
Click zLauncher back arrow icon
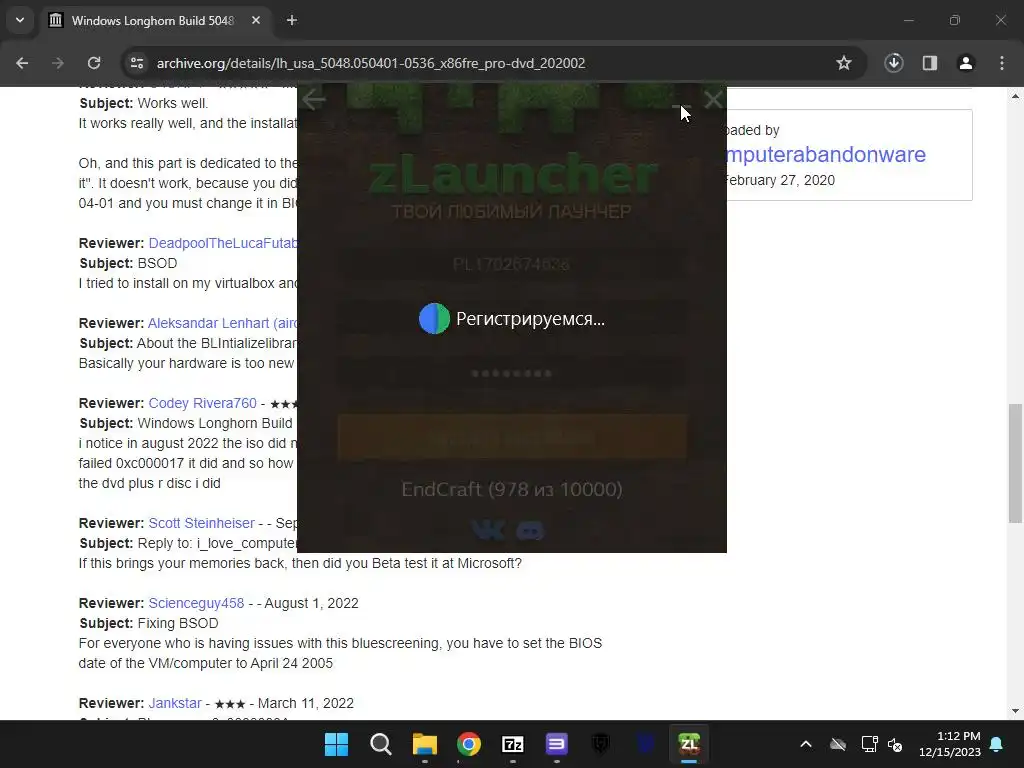pyautogui.click(x=314, y=100)
